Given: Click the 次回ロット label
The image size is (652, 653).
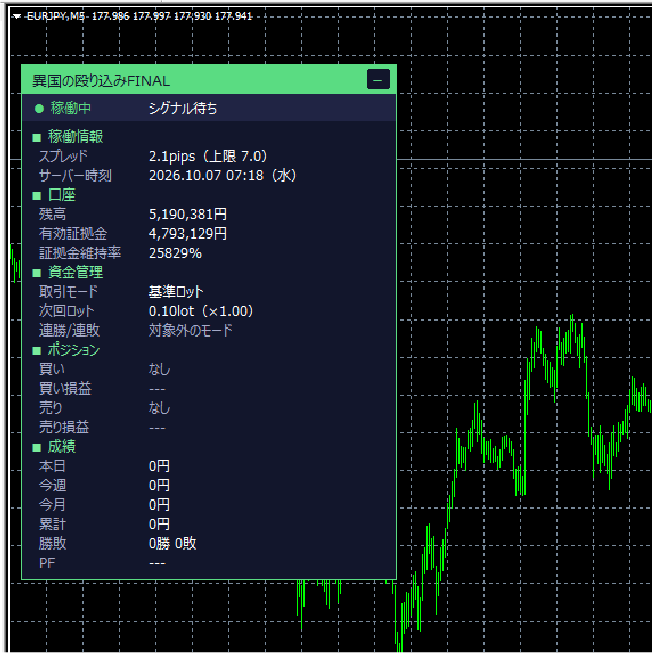Looking at the screenshot, I should (66, 311).
